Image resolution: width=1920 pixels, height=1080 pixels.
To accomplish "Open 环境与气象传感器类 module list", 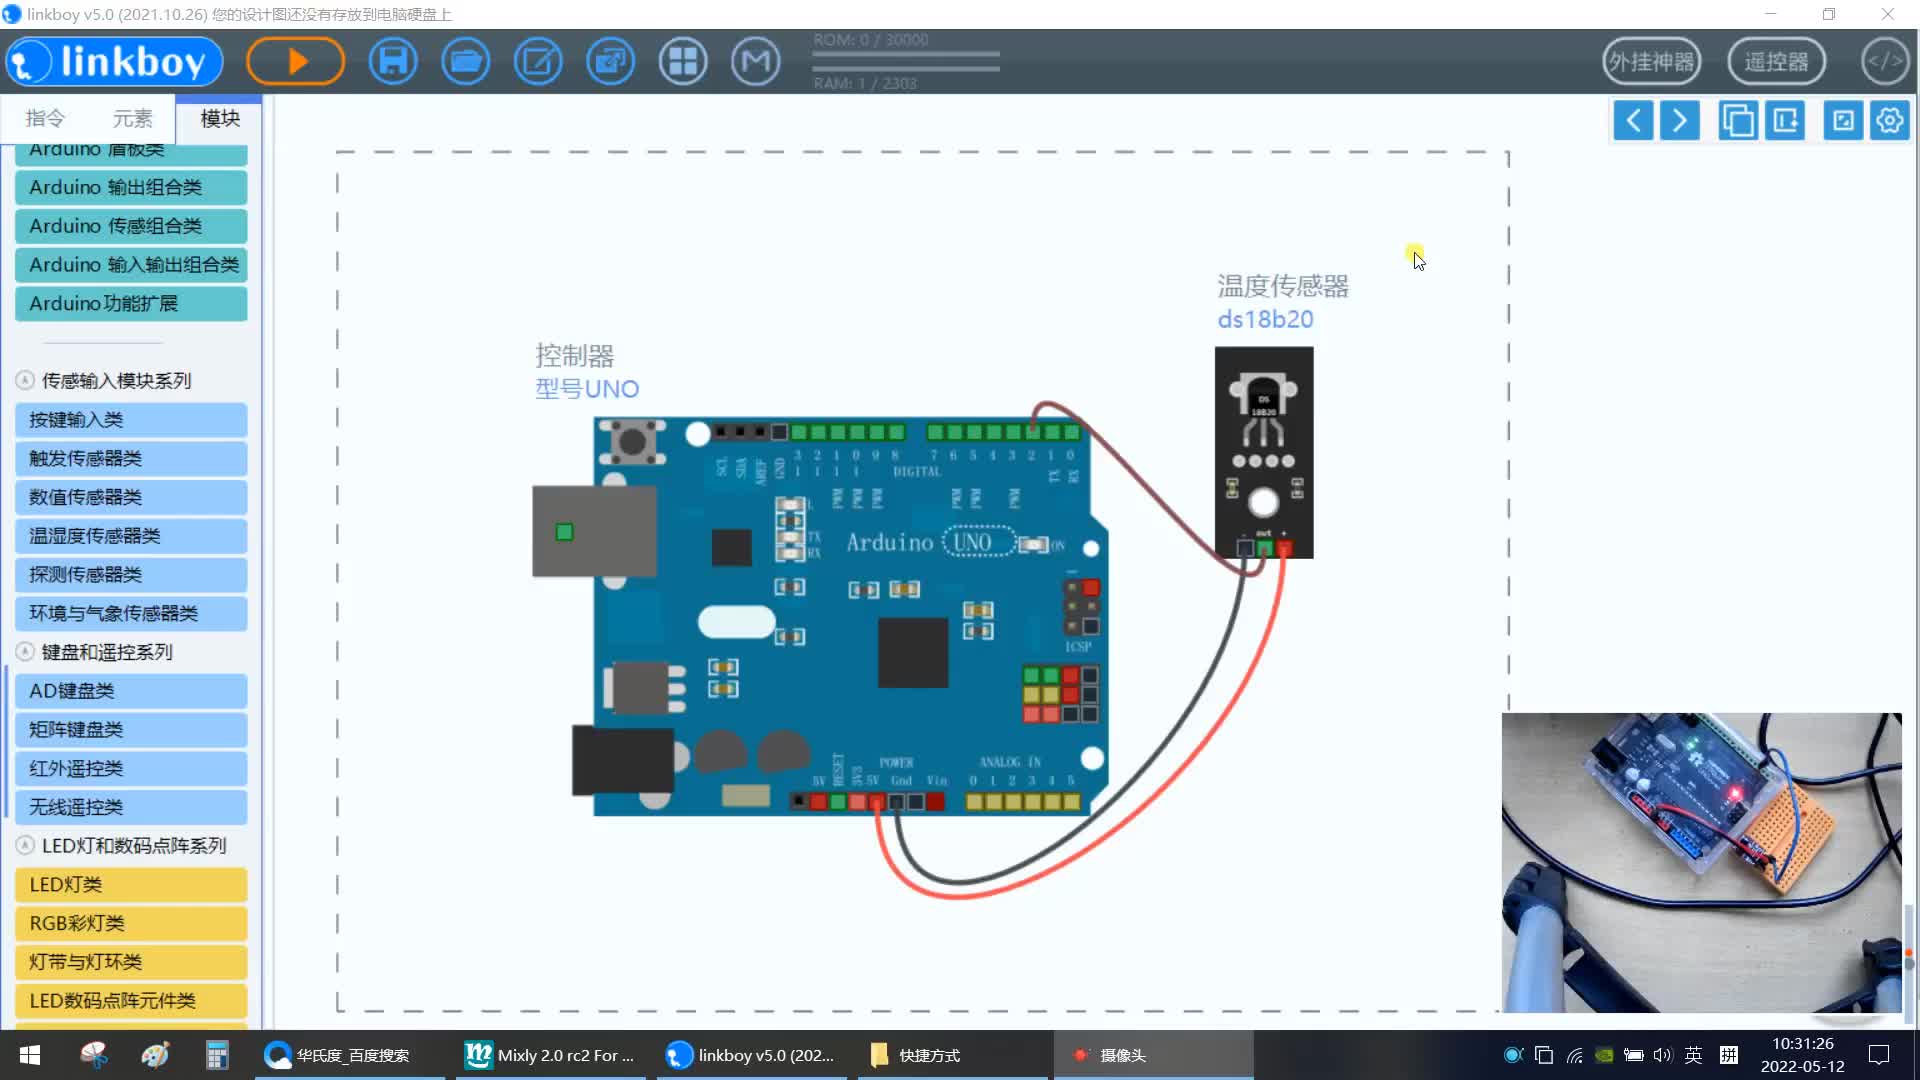I will coord(131,614).
